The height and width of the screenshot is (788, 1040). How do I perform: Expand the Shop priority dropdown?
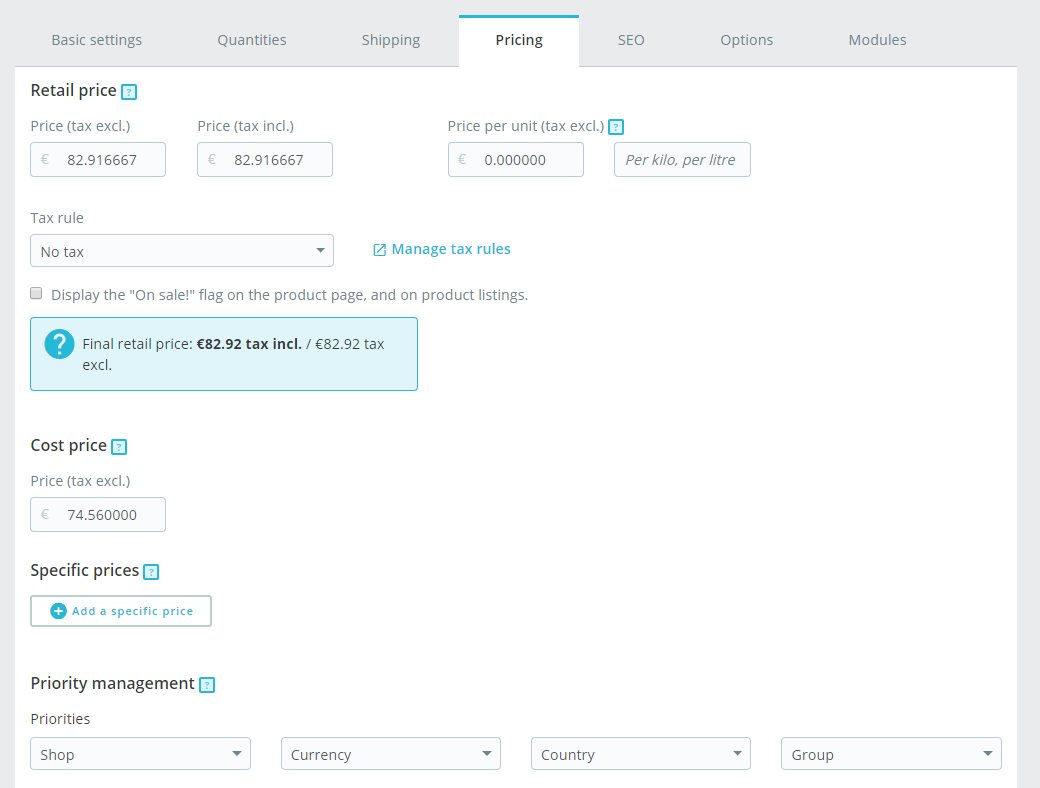[141, 754]
